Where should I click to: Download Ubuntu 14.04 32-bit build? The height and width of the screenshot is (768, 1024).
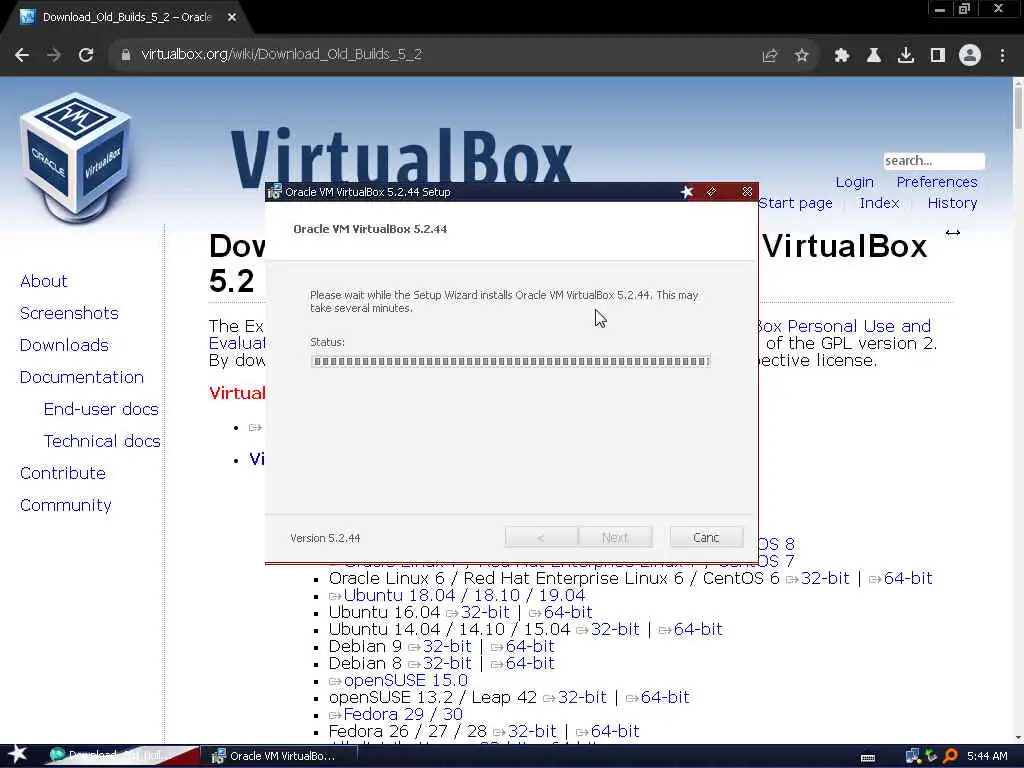[615, 630]
